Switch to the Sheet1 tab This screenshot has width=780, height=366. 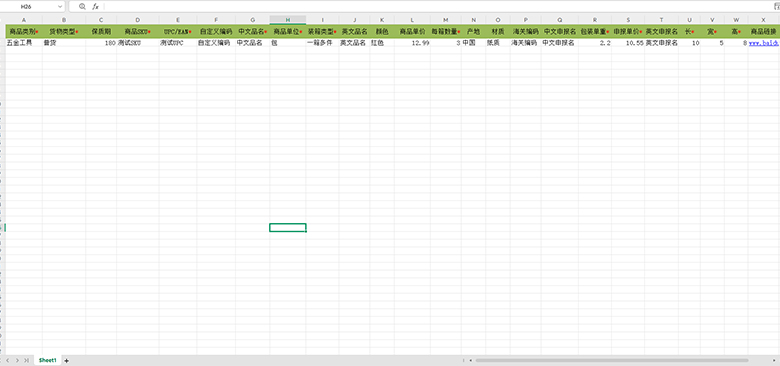coord(48,360)
